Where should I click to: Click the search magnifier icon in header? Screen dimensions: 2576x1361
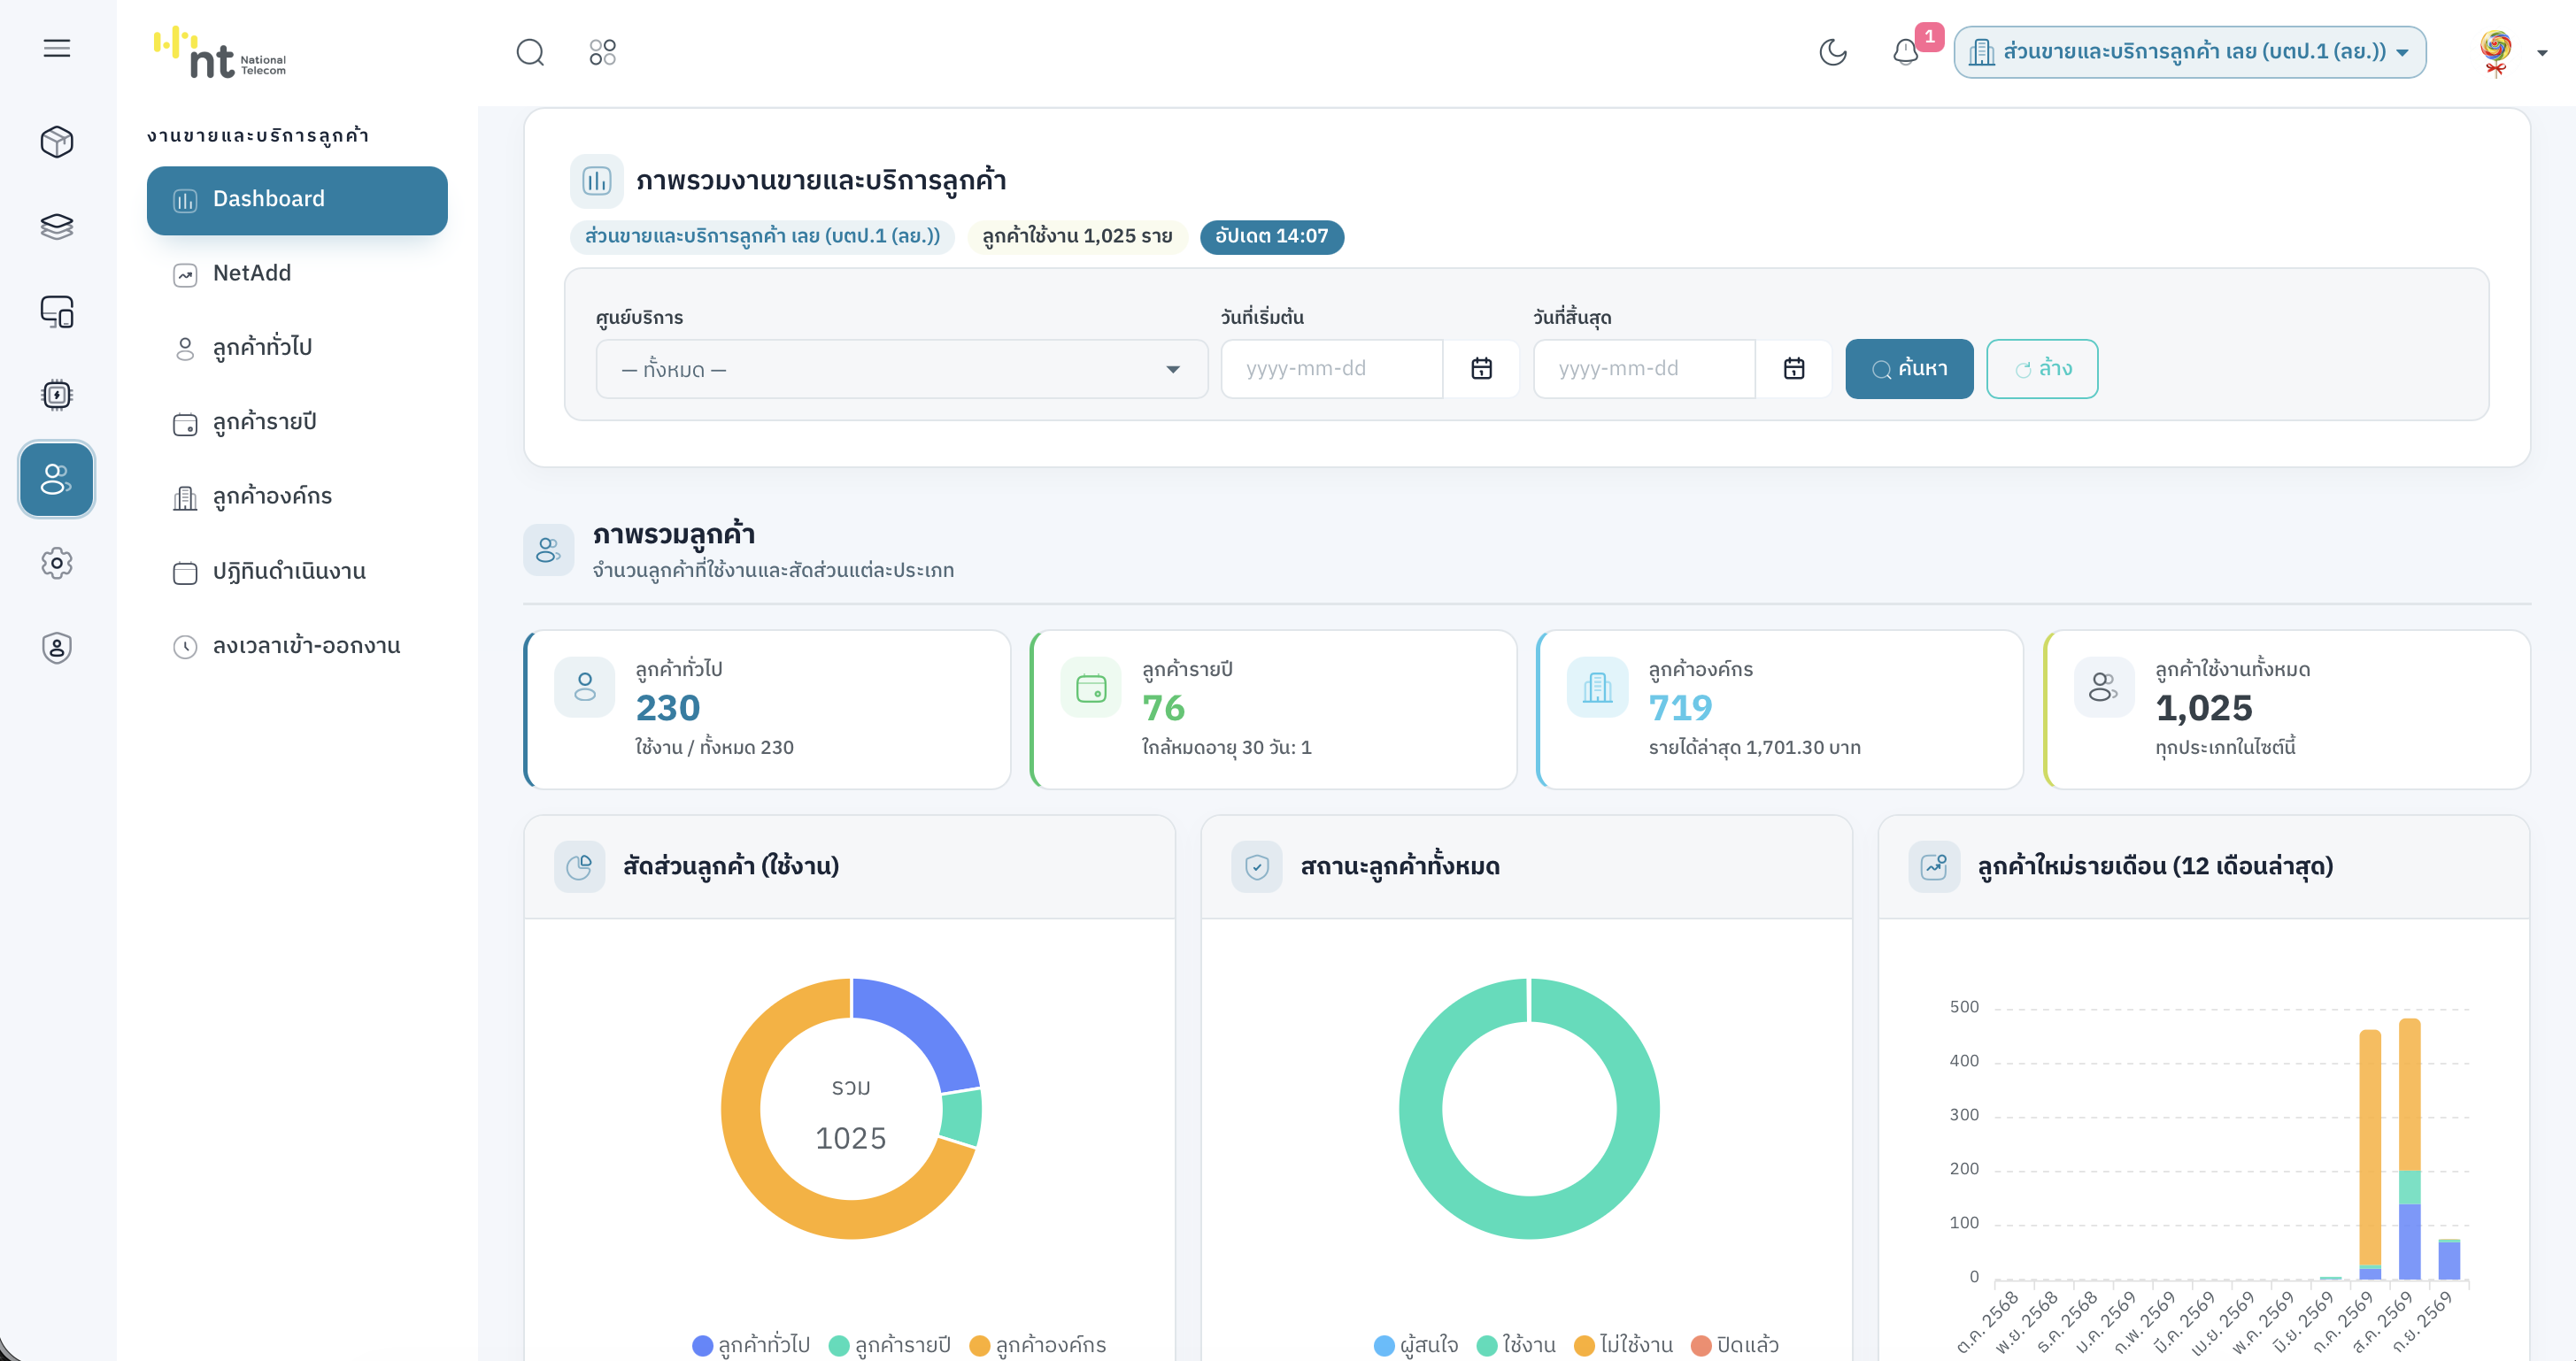[x=530, y=52]
